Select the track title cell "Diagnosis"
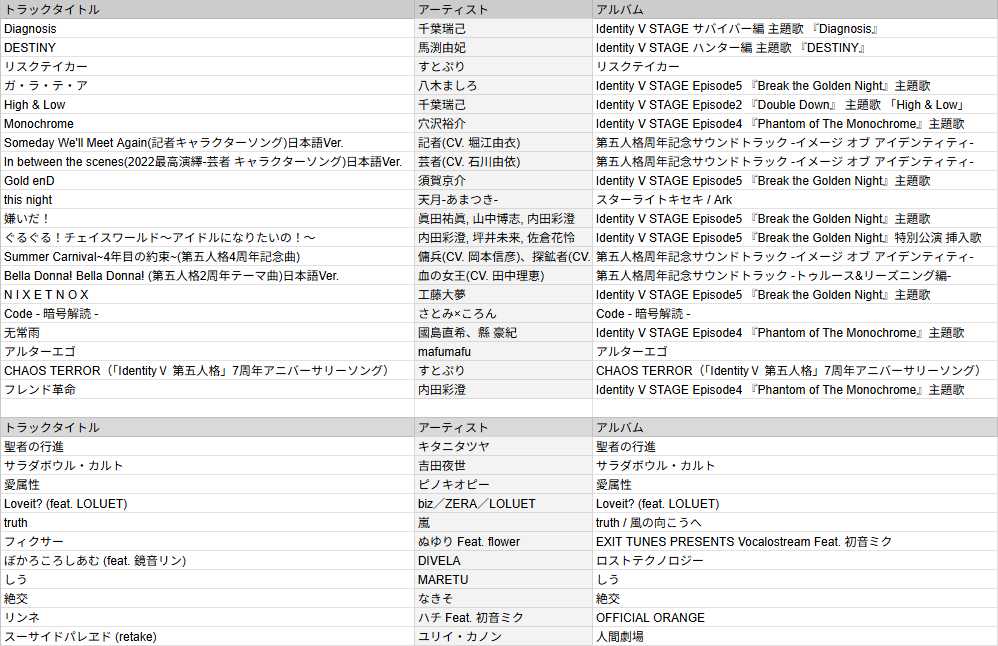Screen dimensions: 998x646 (x=207, y=29)
